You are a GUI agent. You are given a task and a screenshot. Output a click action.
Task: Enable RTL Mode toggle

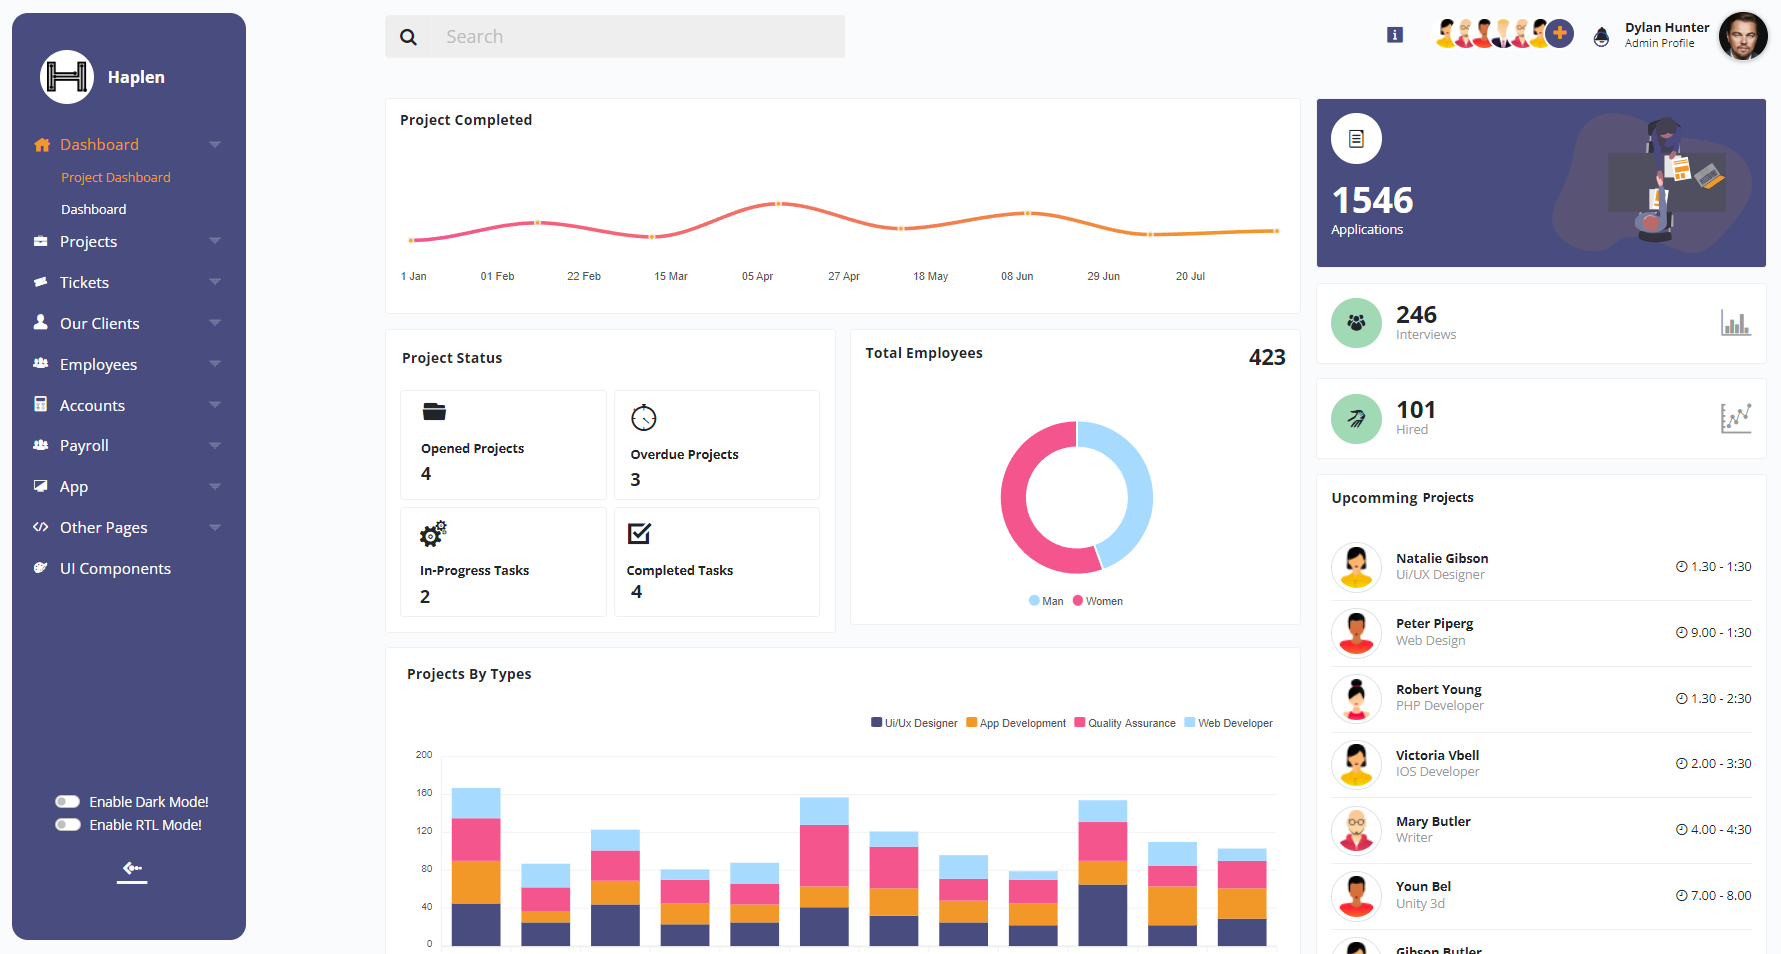pyautogui.click(x=68, y=825)
